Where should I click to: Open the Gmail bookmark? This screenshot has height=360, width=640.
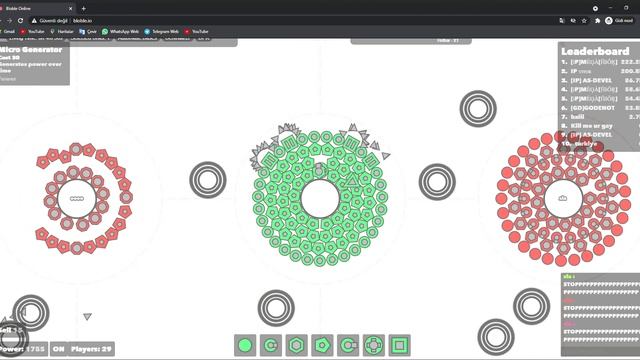point(7,31)
